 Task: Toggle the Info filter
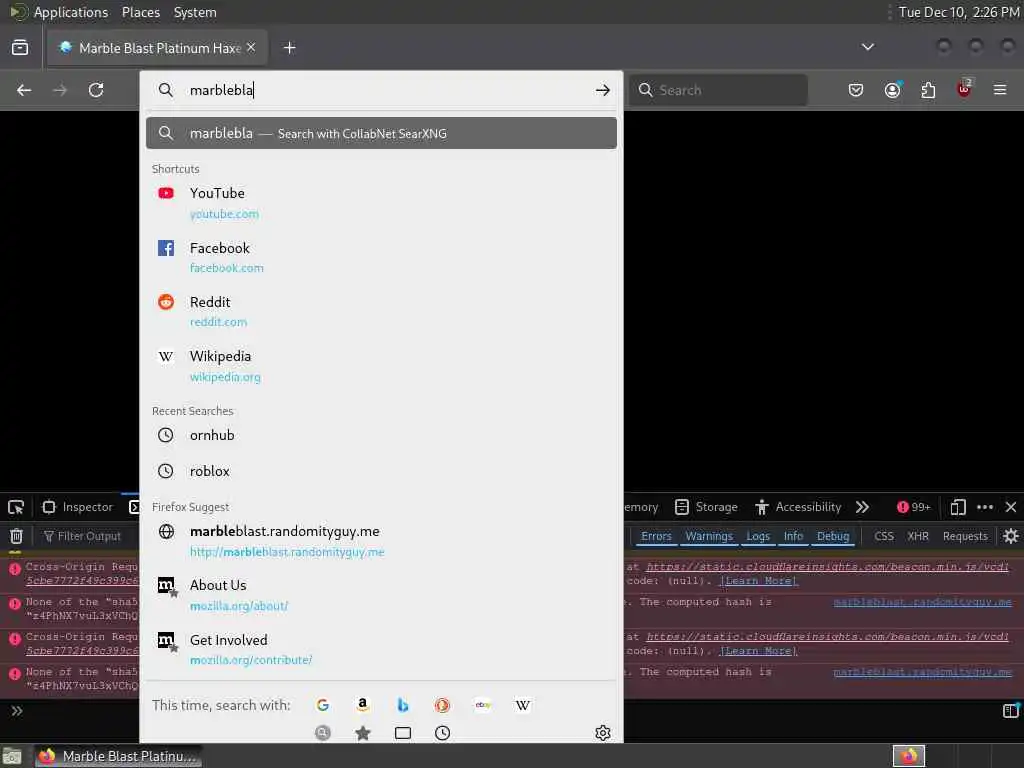pyautogui.click(x=793, y=536)
